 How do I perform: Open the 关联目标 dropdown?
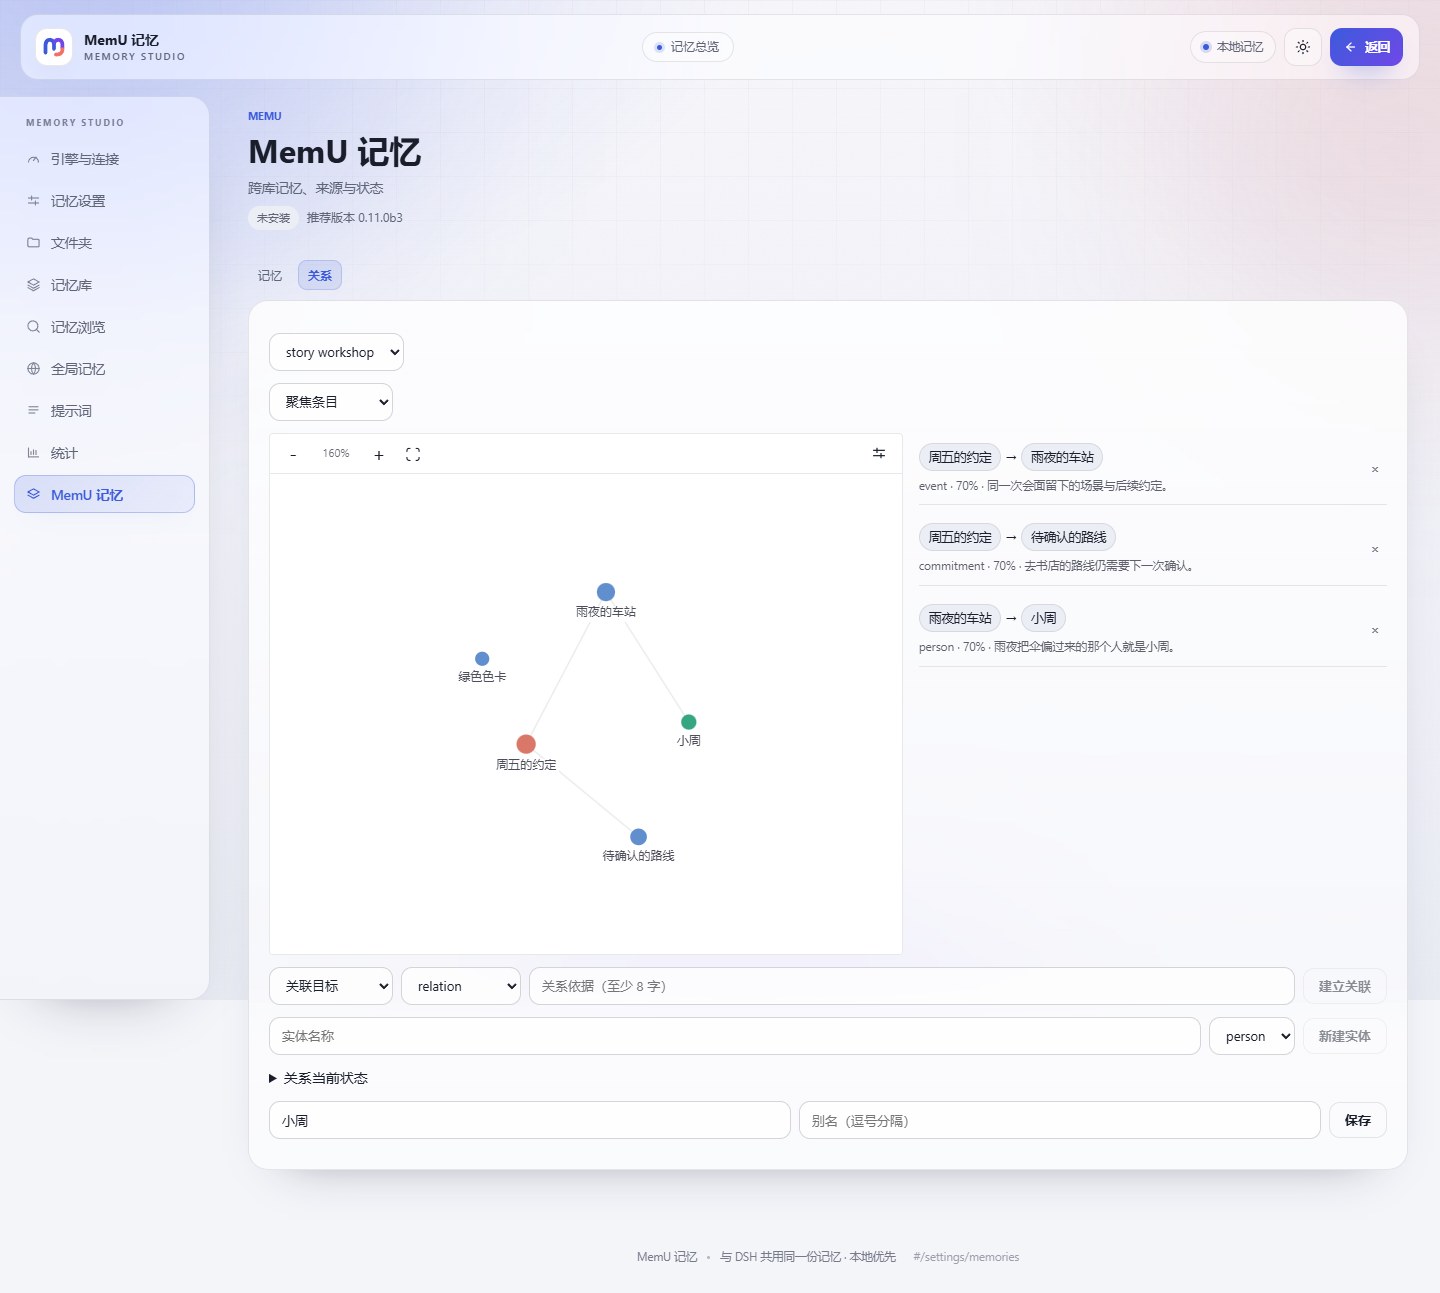coord(331,986)
